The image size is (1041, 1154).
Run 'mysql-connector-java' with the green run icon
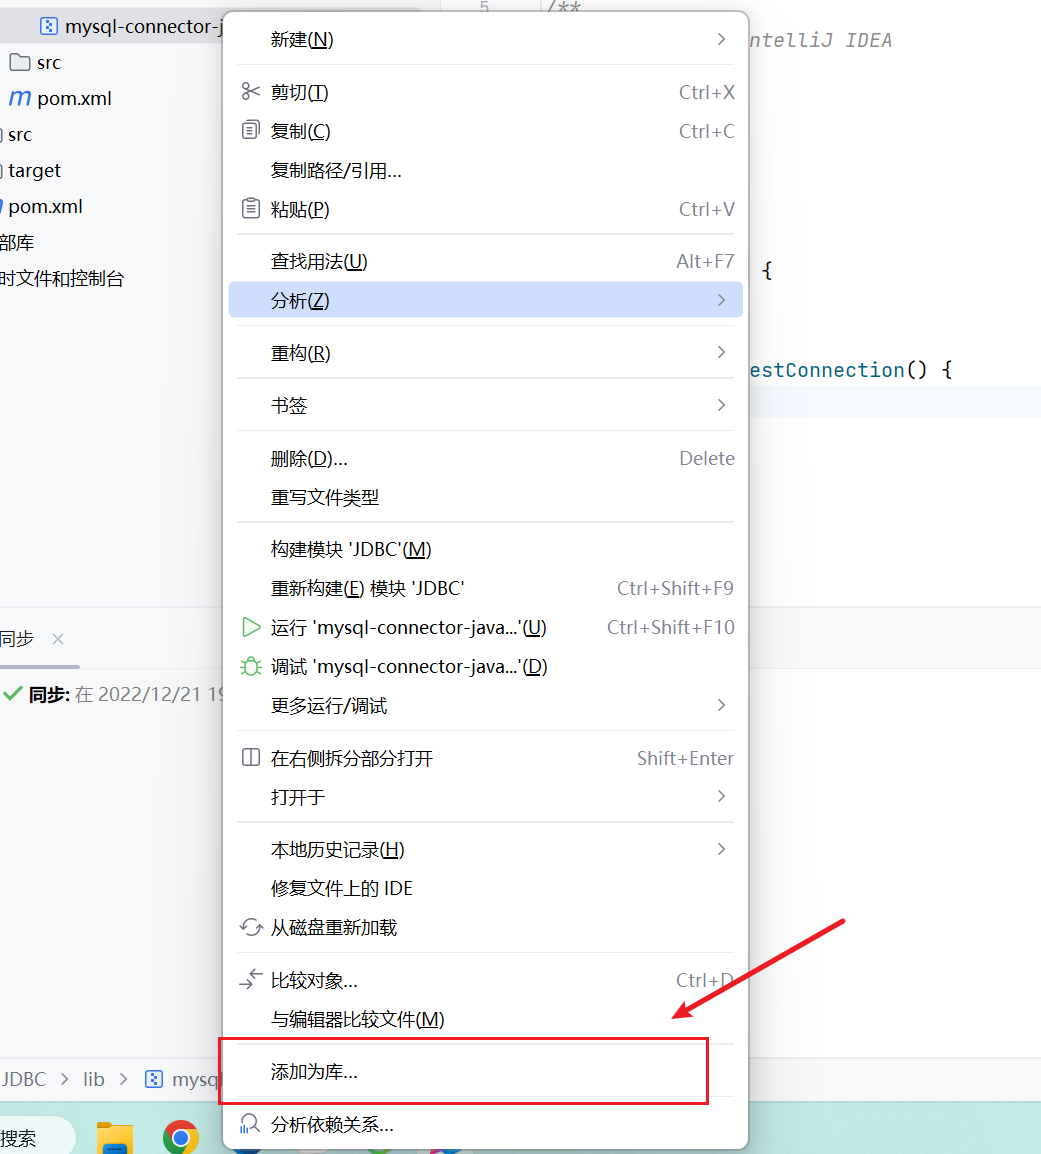pos(249,627)
